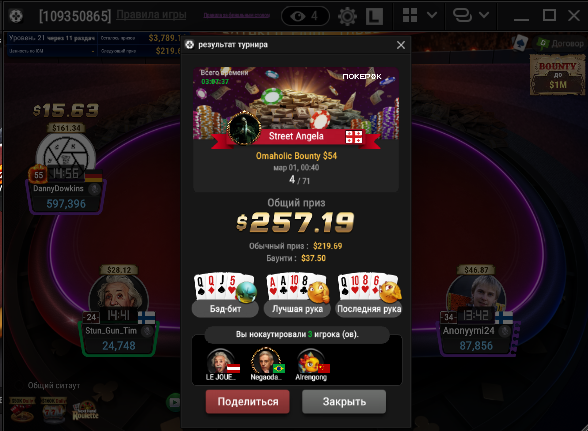The height and width of the screenshot is (431, 588).
Task: Click the Закрыть button
Action: [x=344, y=401]
